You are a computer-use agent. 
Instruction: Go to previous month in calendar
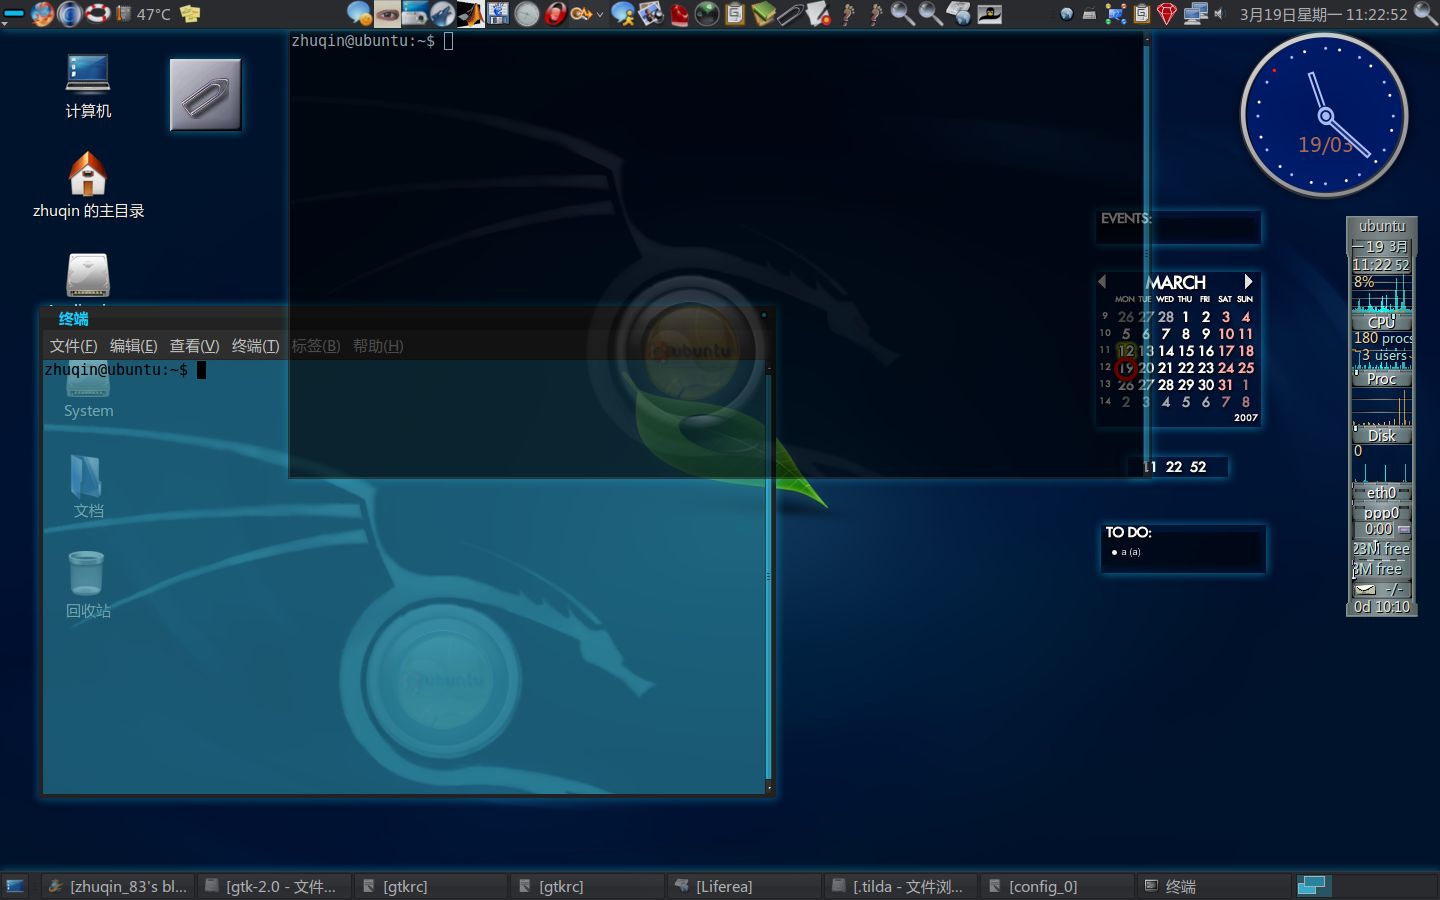[1102, 282]
